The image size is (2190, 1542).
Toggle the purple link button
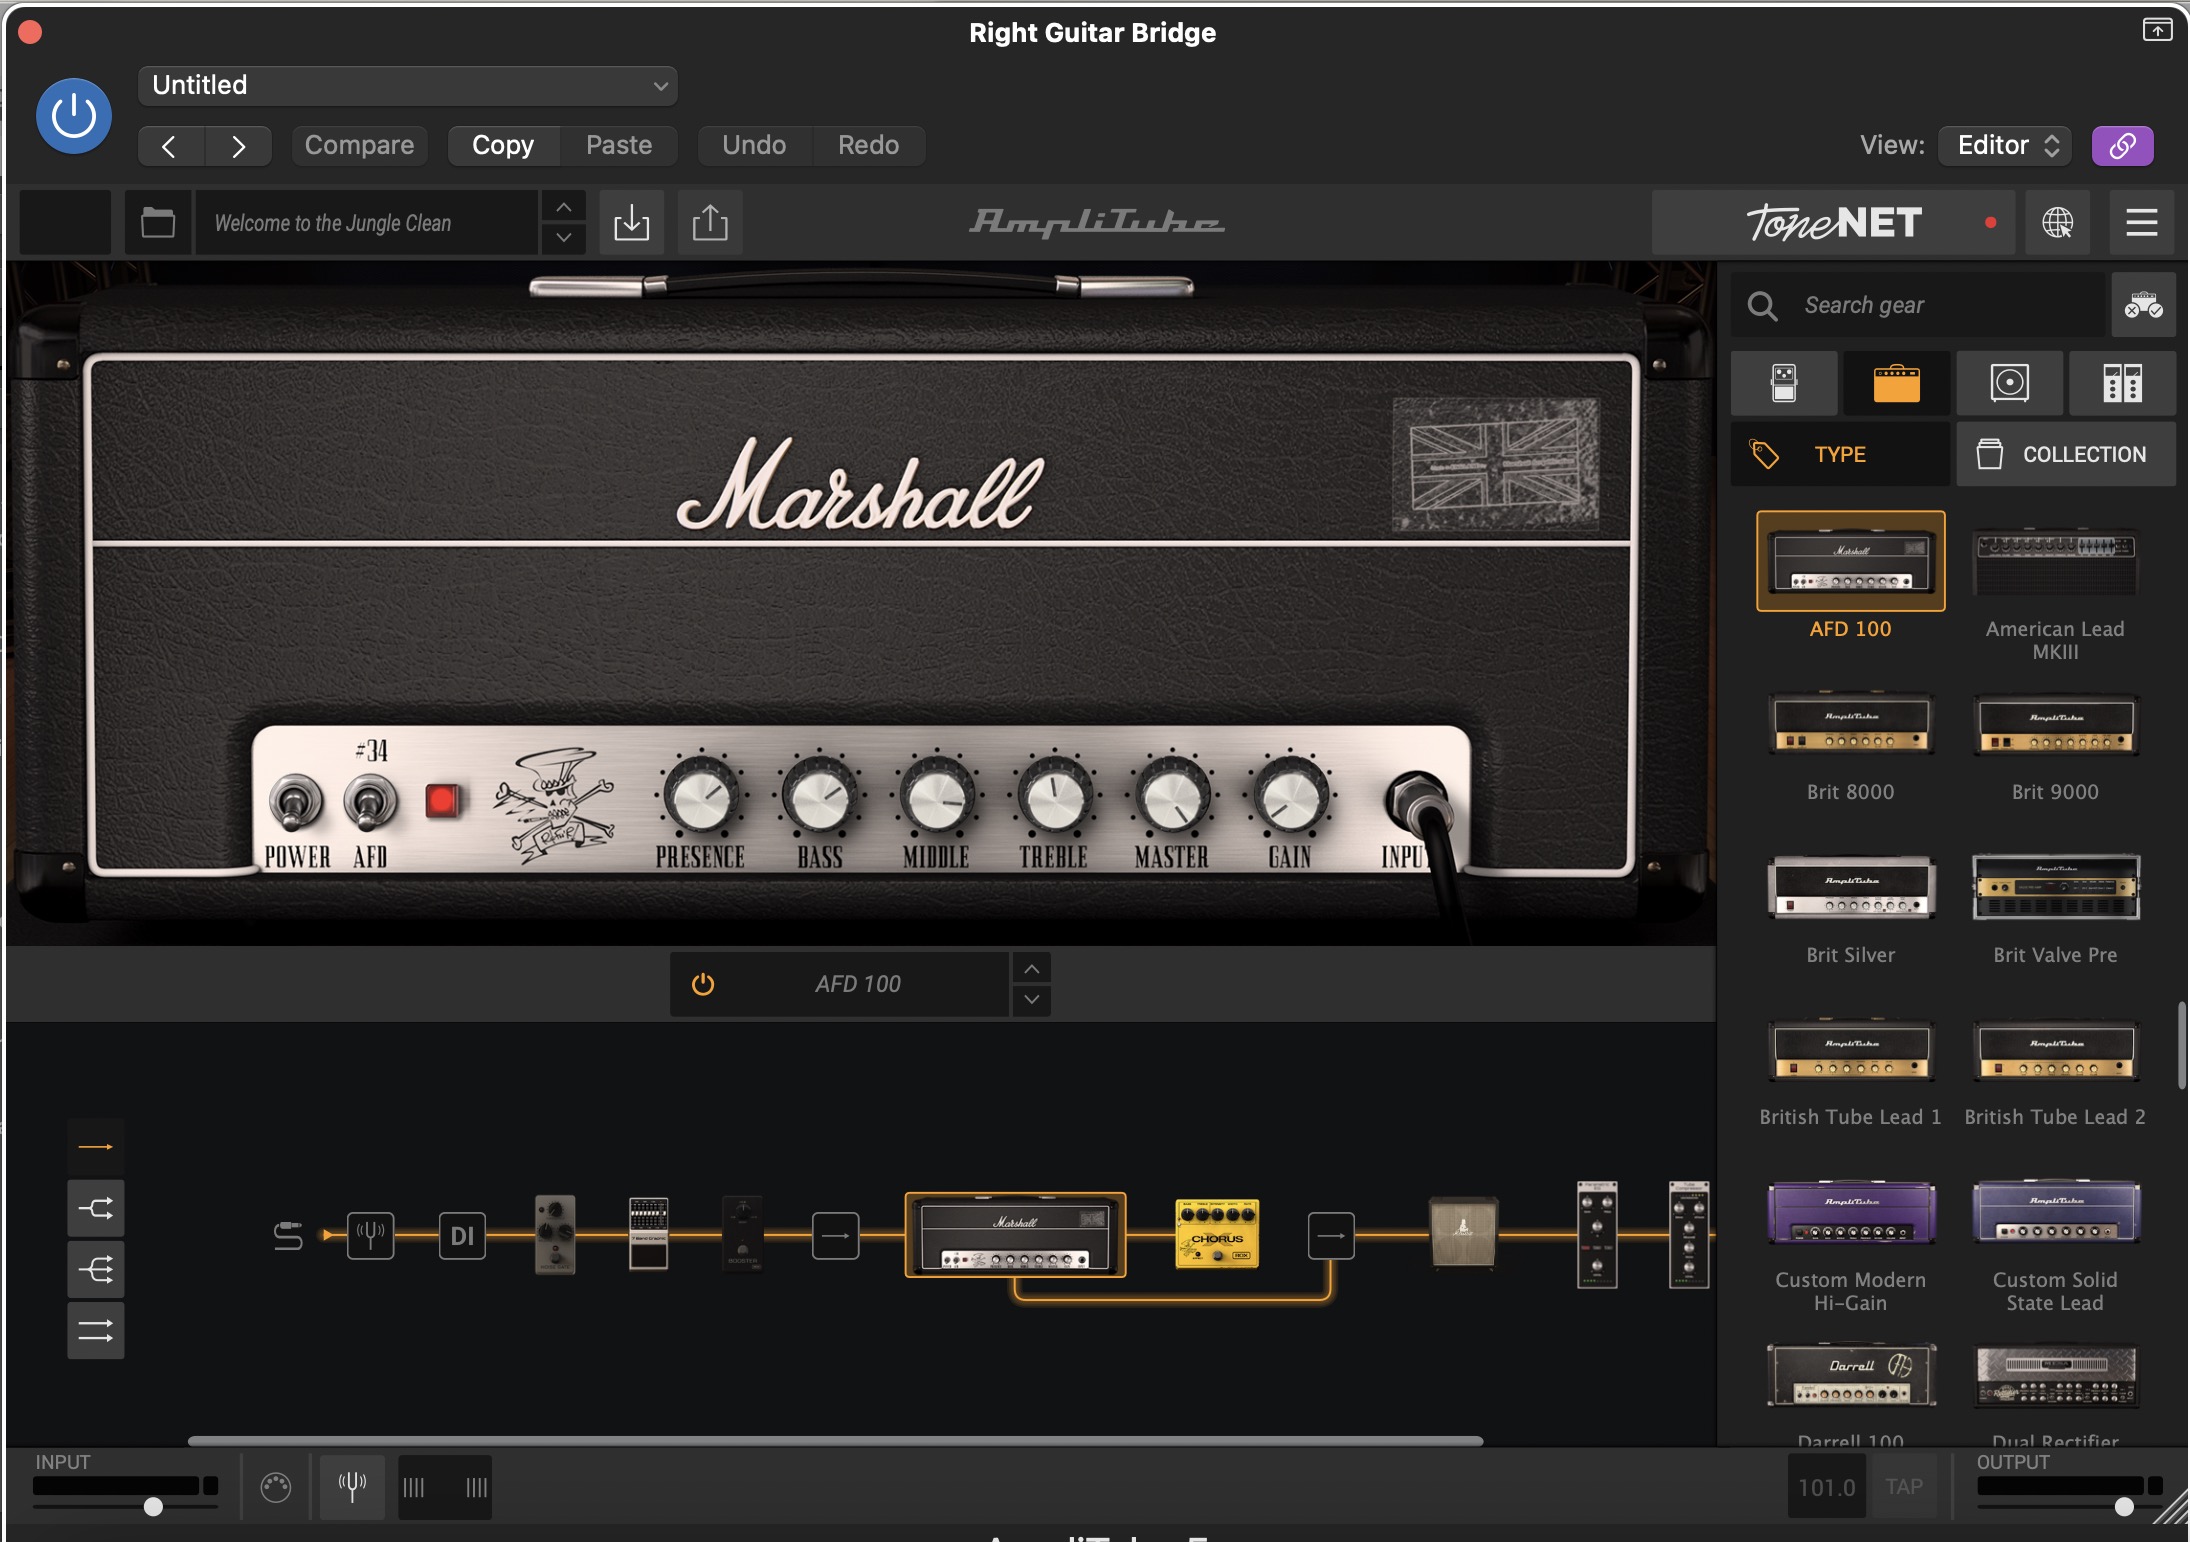pyautogui.click(x=2123, y=146)
